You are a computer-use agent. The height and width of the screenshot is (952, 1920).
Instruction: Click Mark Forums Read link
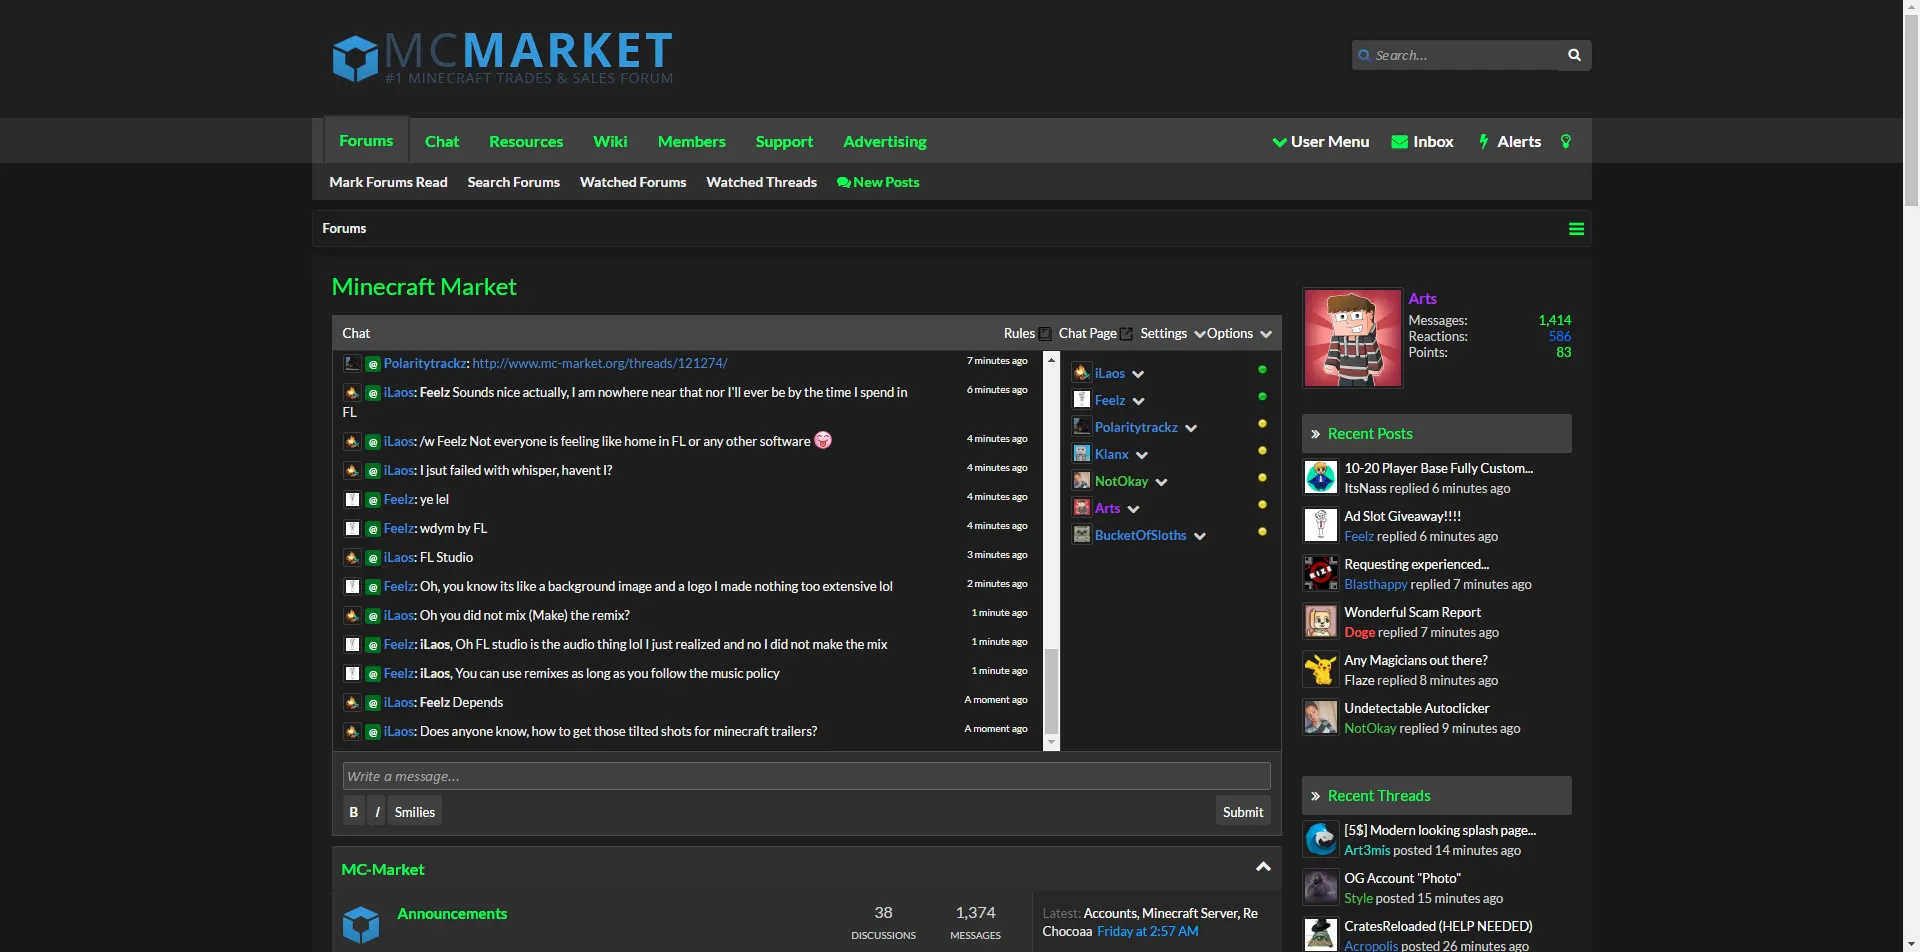pos(388,182)
